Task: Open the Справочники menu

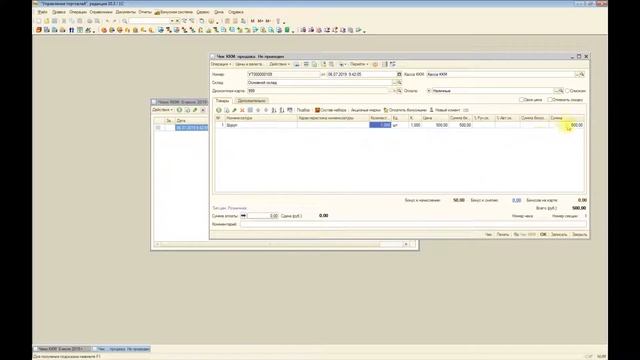Action: coord(101,12)
